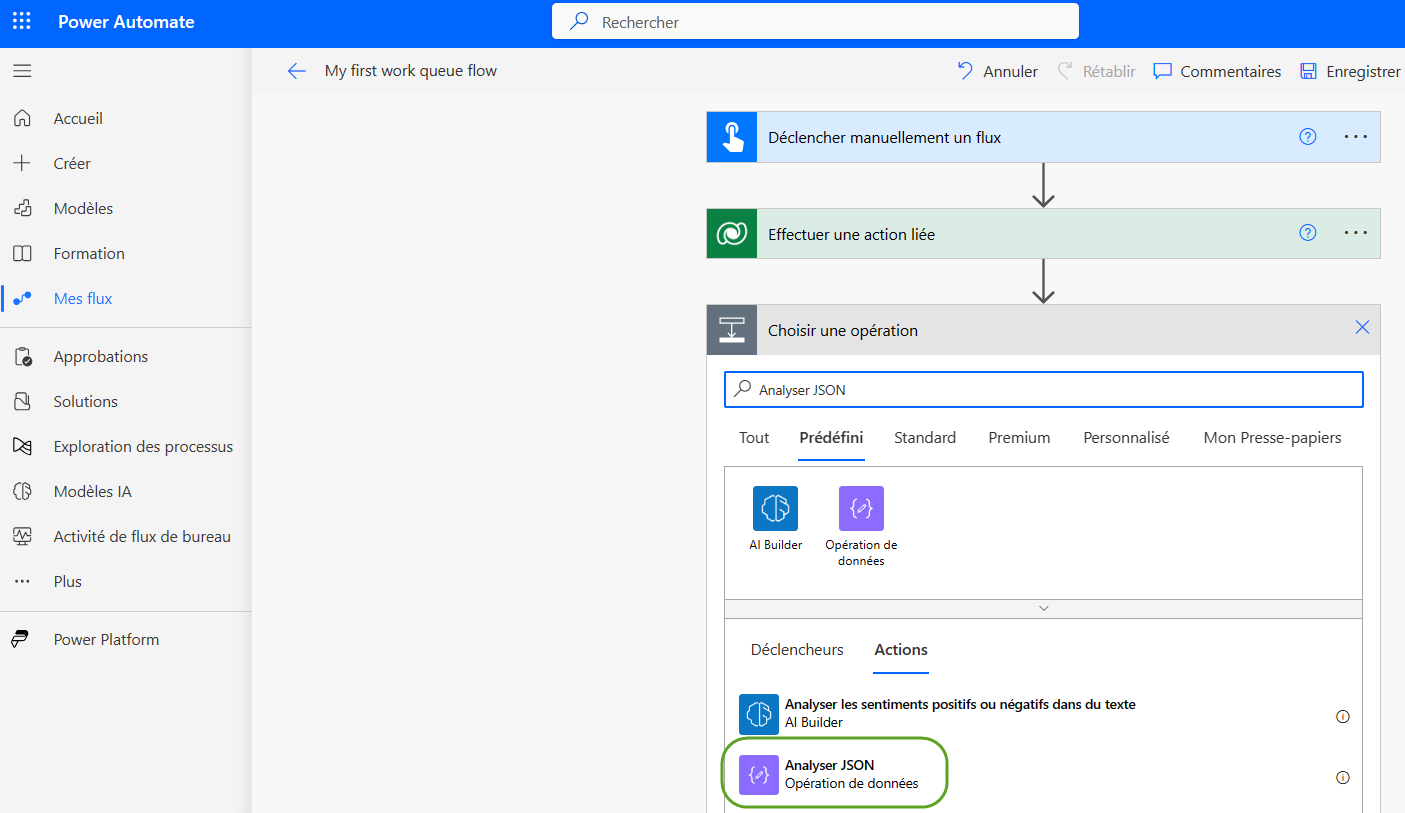
Task: Open the Actions tab
Action: click(x=901, y=650)
